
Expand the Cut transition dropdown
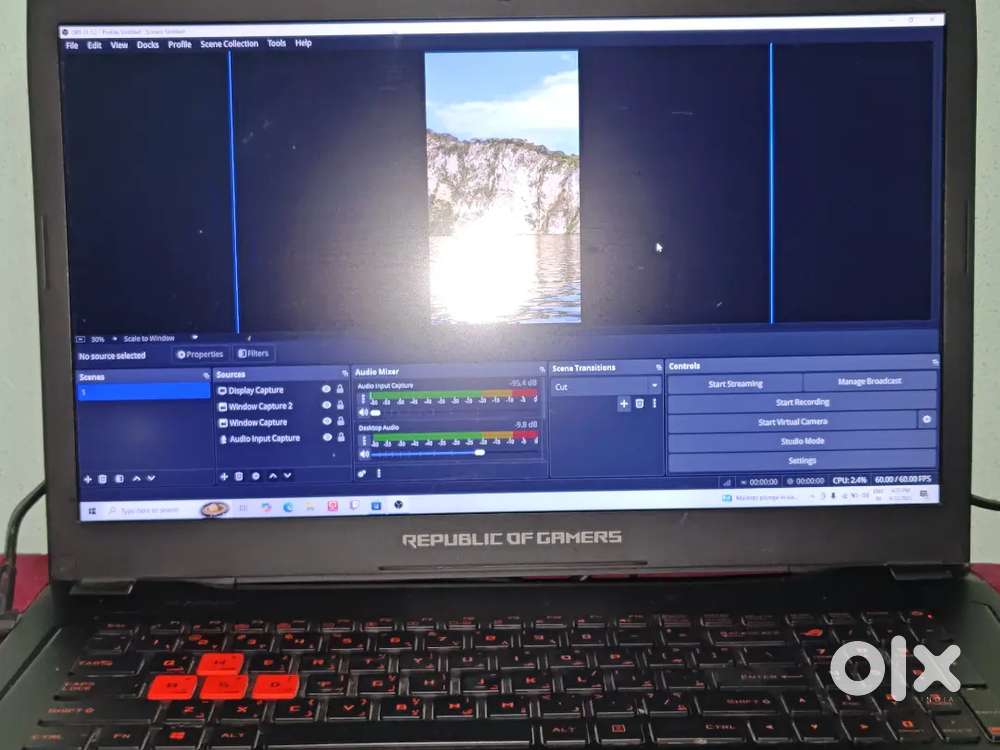tap(654, 386)
